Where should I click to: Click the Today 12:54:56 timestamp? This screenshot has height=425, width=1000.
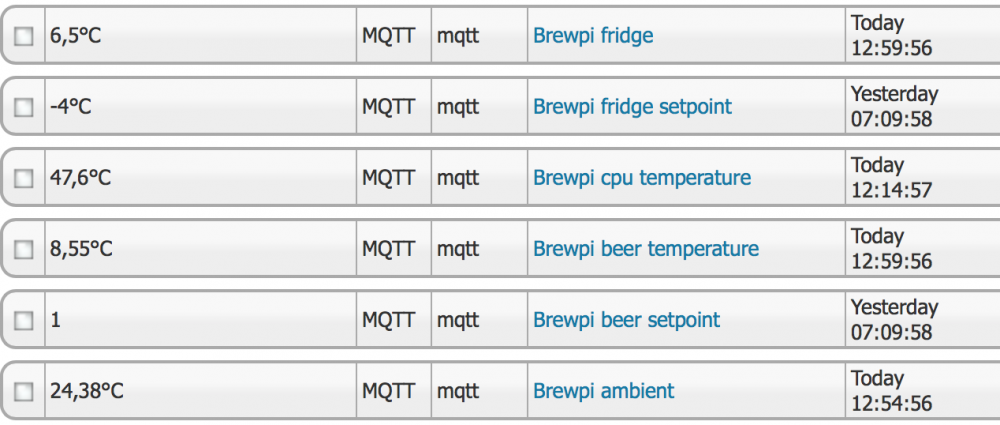892,391
